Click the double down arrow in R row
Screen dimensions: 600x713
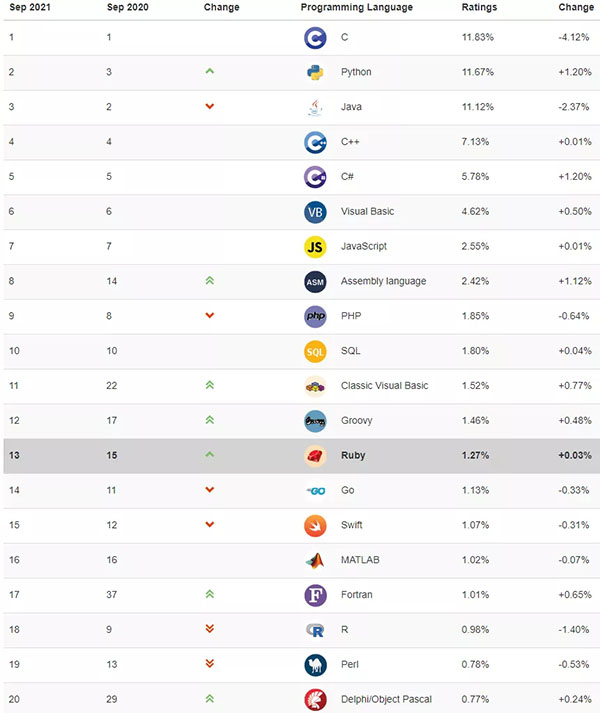coord(209,629)
